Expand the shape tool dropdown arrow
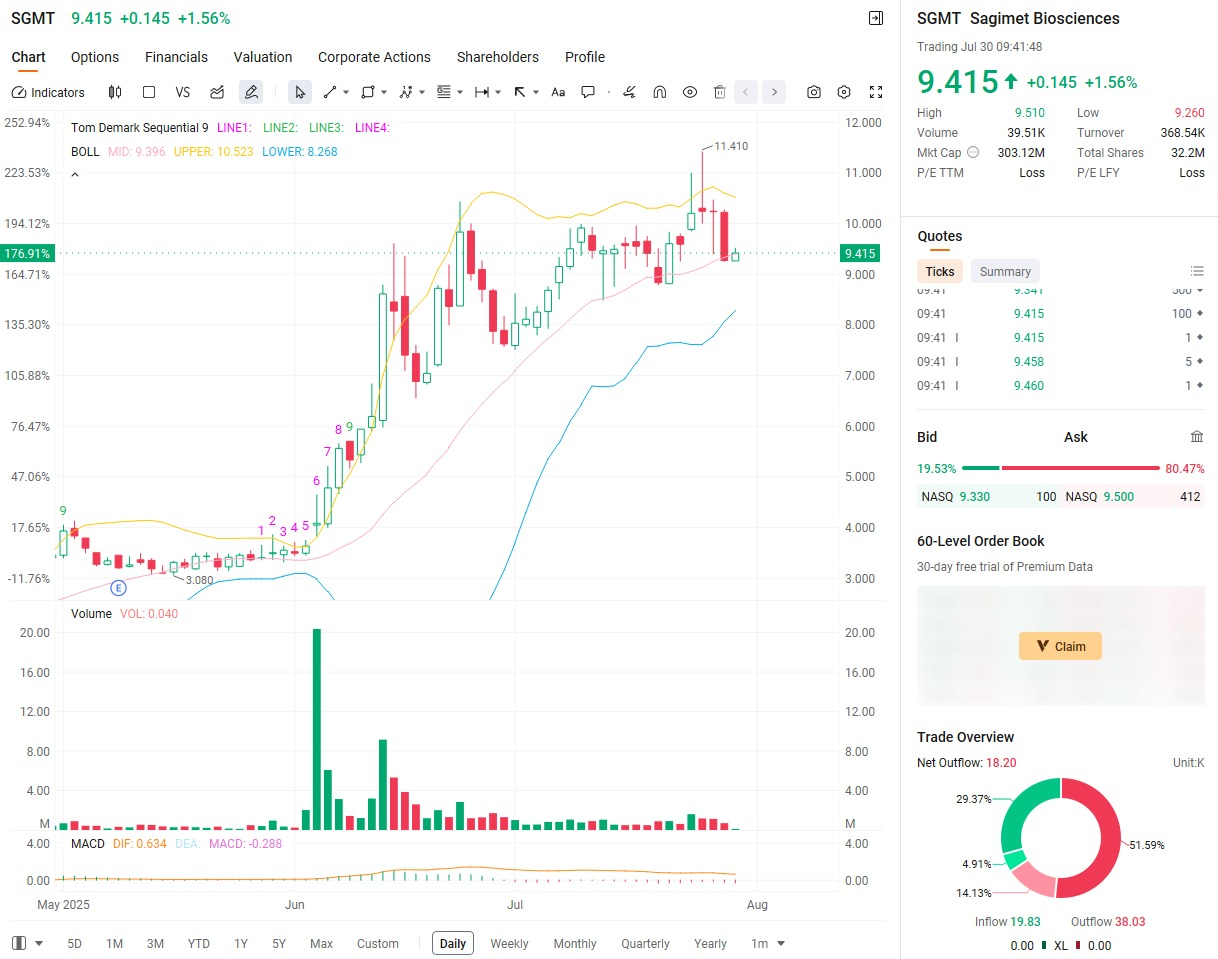 point(384,92)
